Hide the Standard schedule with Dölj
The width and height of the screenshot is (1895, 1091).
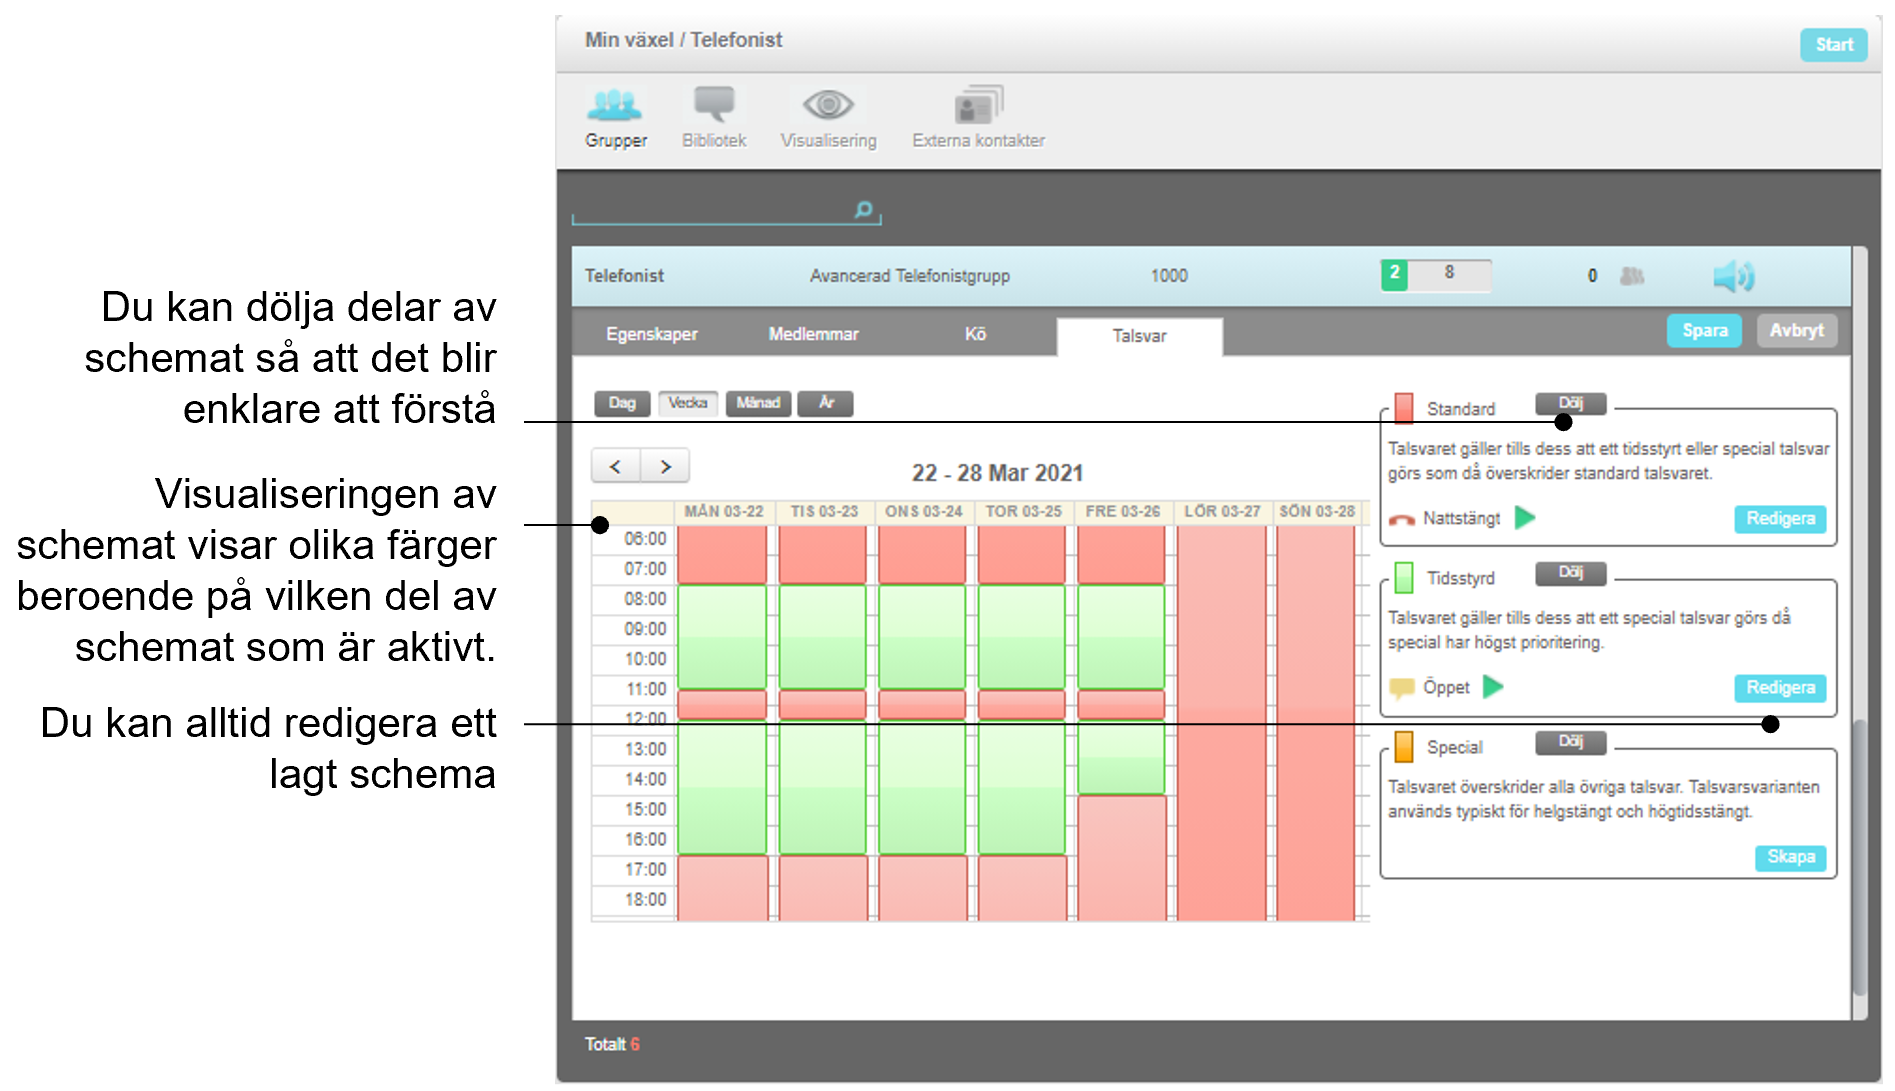(1571, 403)
